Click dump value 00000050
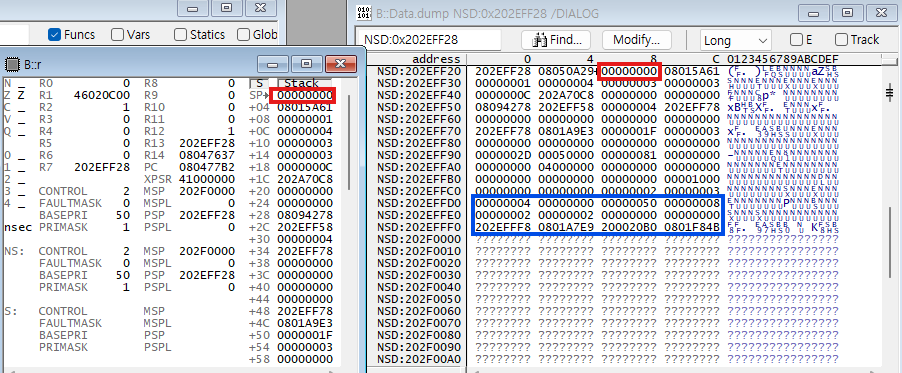 pos(629,203)
